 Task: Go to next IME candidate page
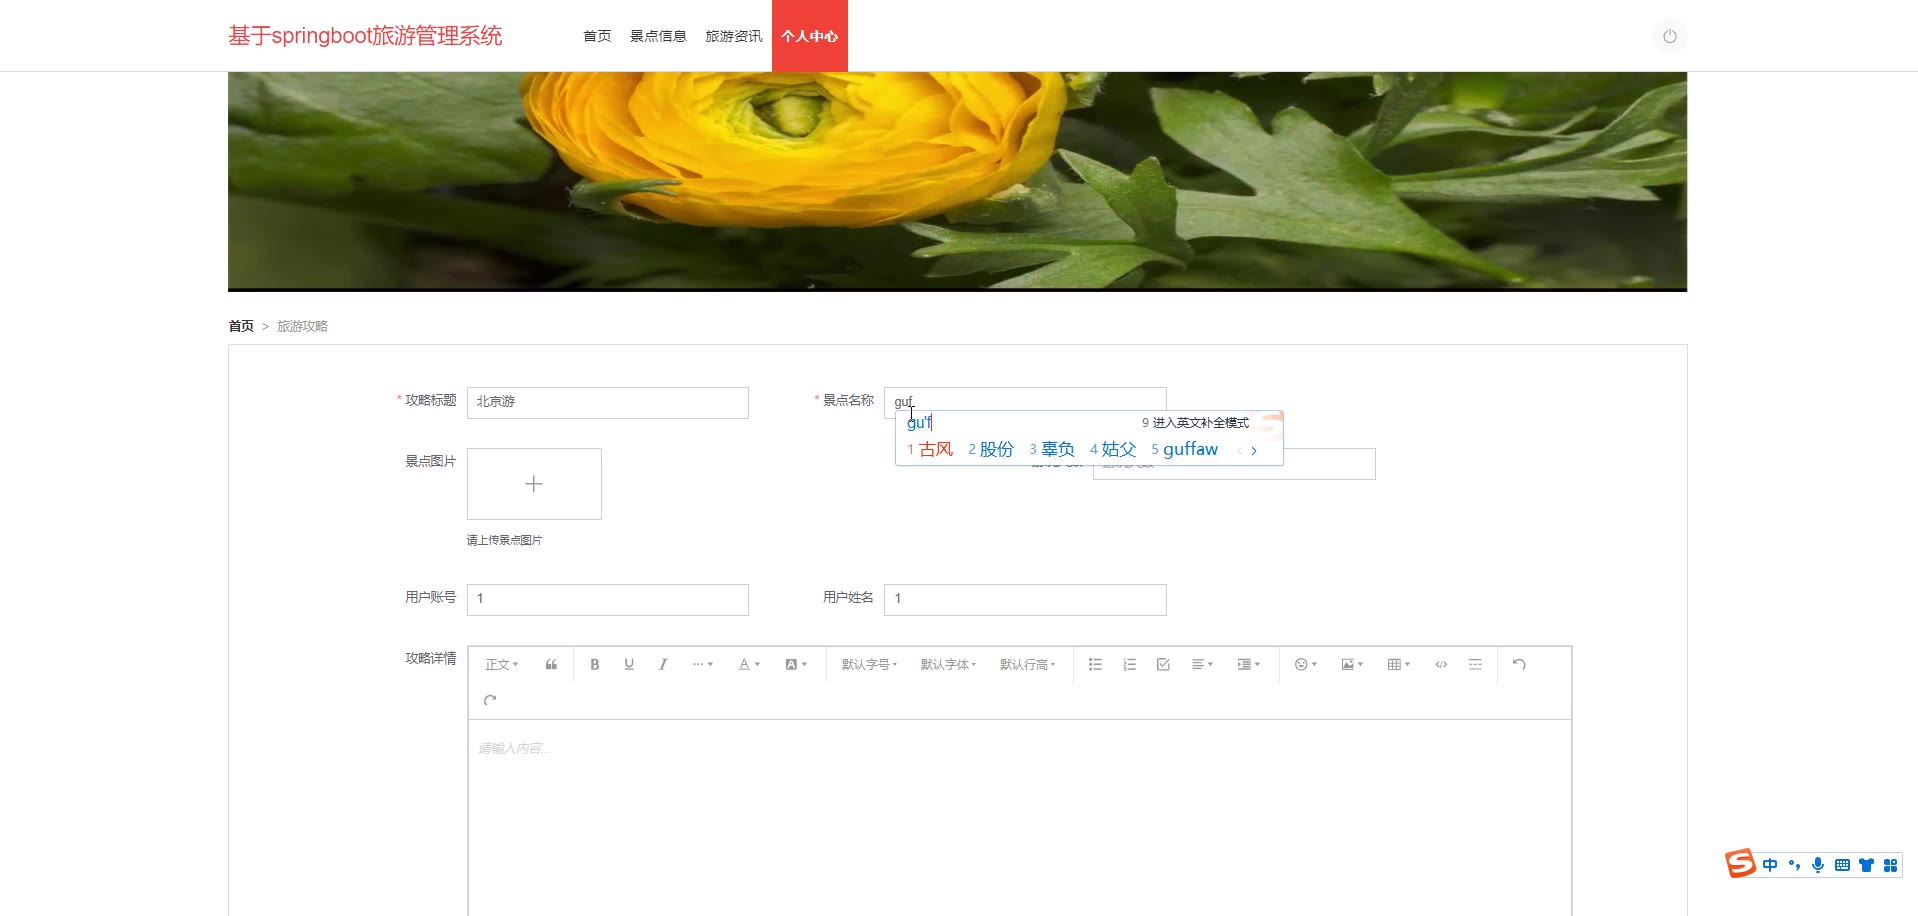pyautogui.click(x=1254, y=451)
